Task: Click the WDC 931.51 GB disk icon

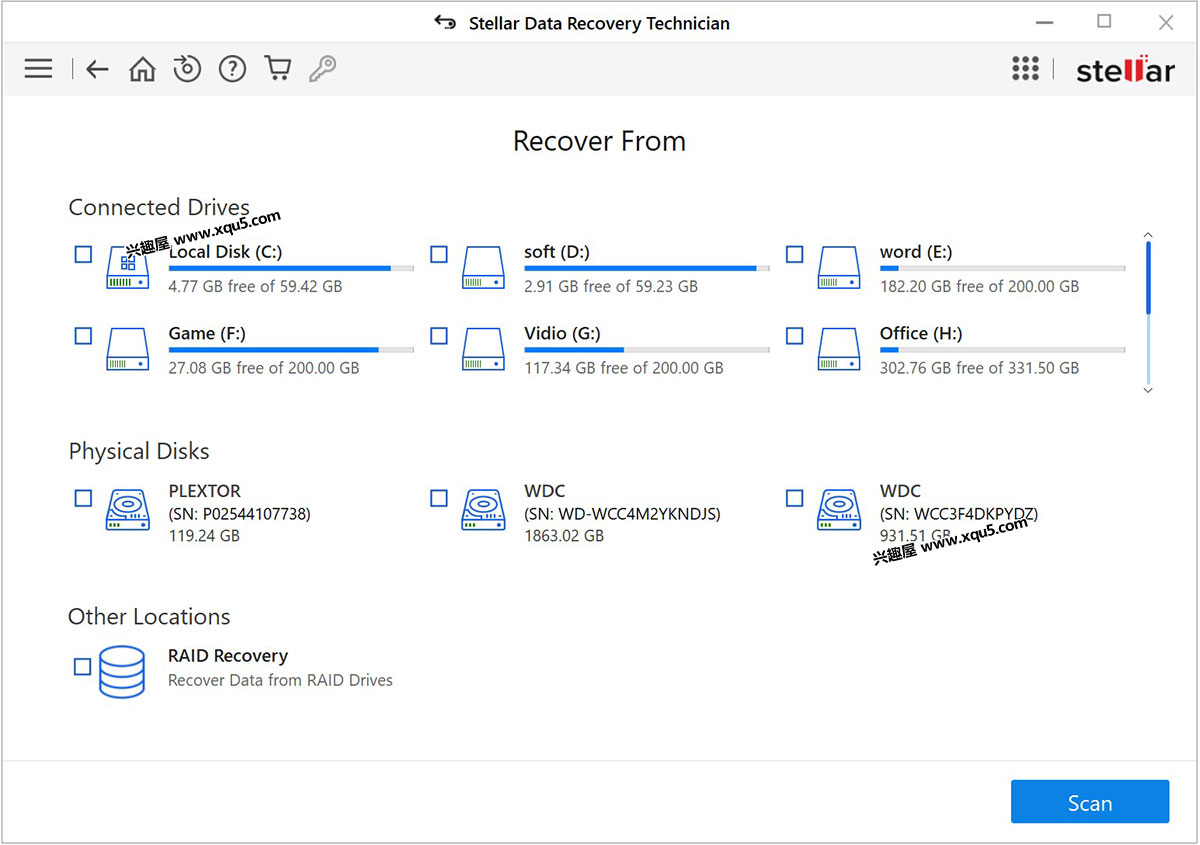Action: coord(839,510)
